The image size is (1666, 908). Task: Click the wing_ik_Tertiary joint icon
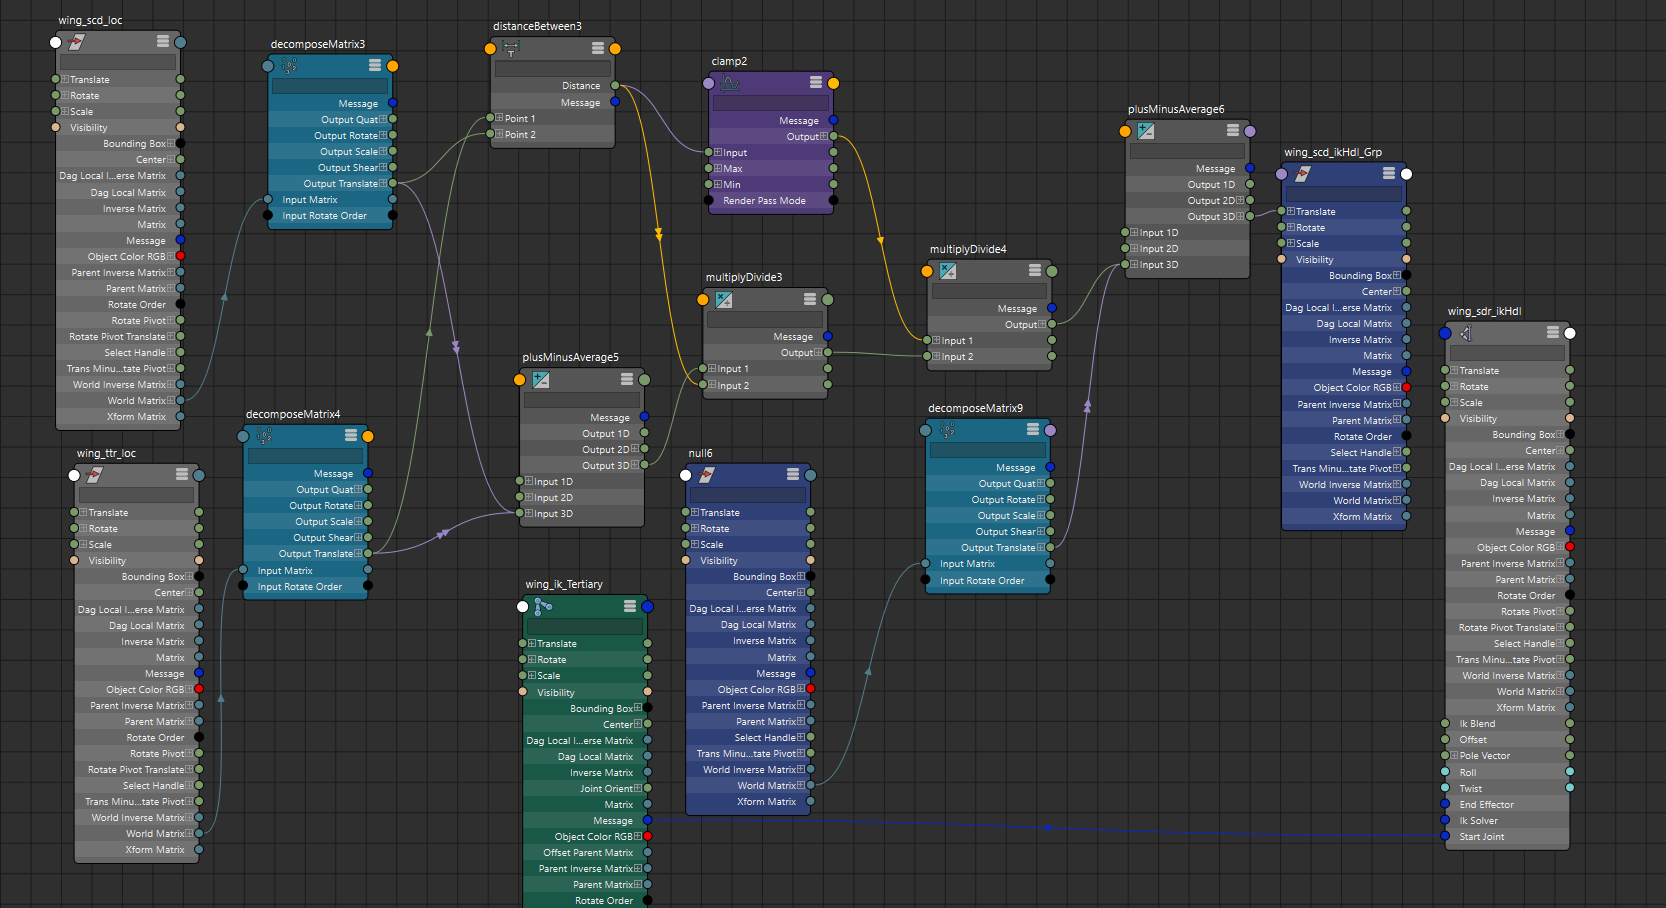pos(543,606)
